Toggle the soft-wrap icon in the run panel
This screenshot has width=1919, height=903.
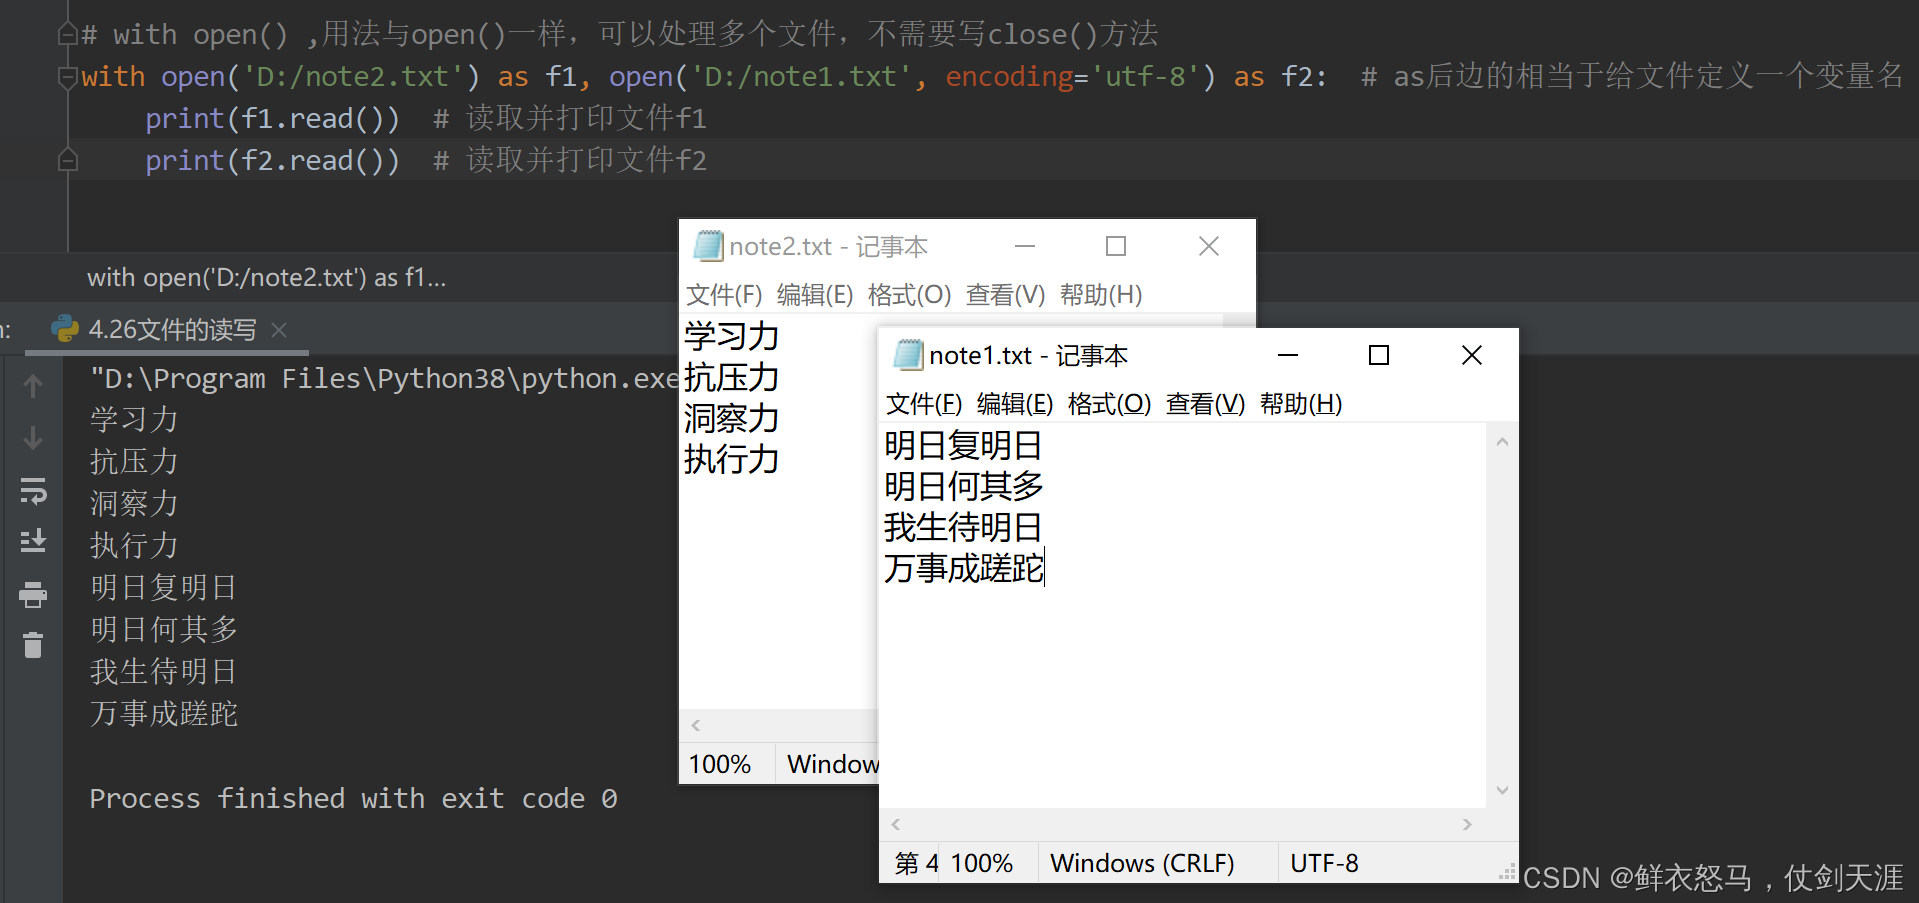click(x=33, y=490)
